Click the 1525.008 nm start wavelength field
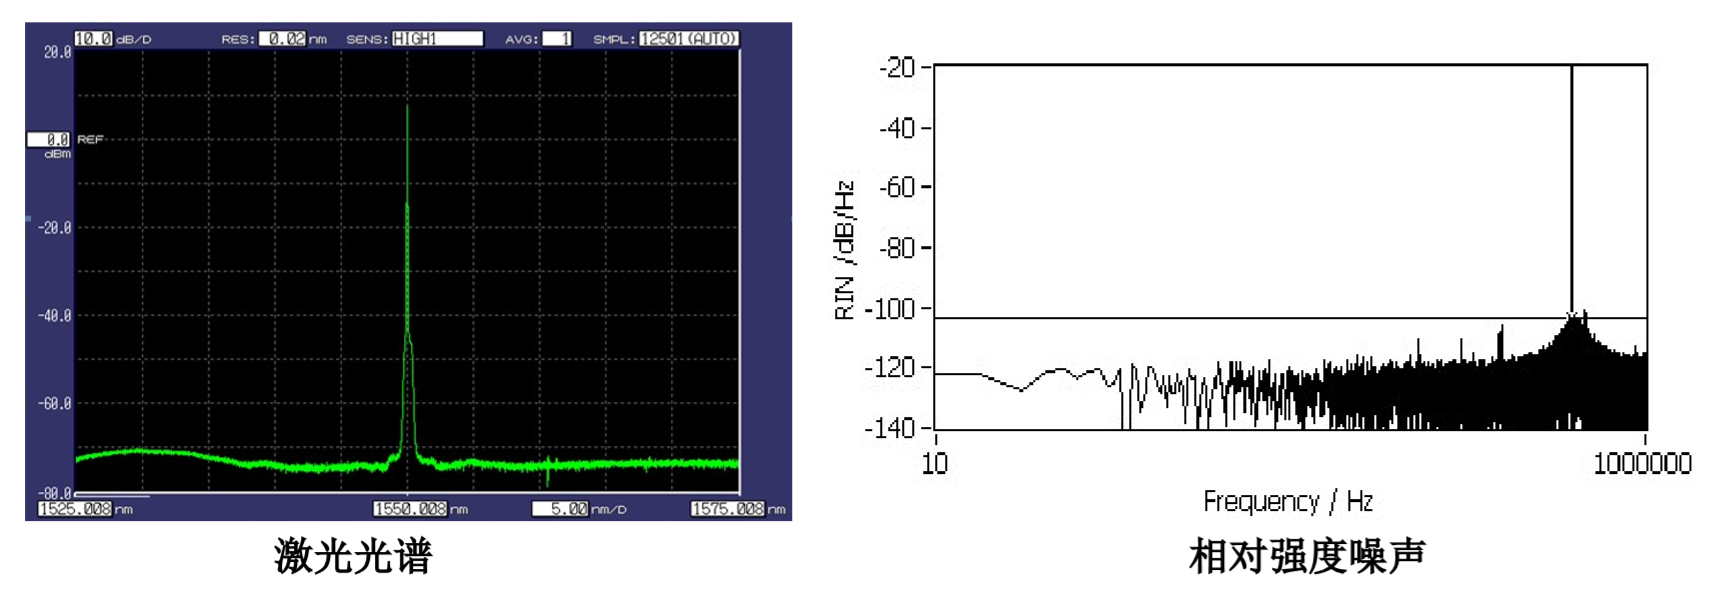The height and width of the screenshot is (600, 1711). (75, 509)
